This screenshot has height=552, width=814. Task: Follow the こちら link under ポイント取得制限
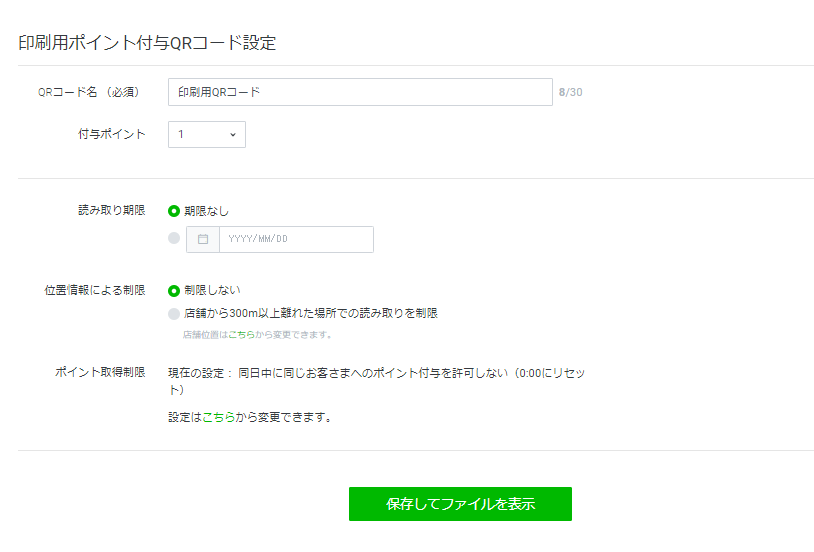(219, 418)
